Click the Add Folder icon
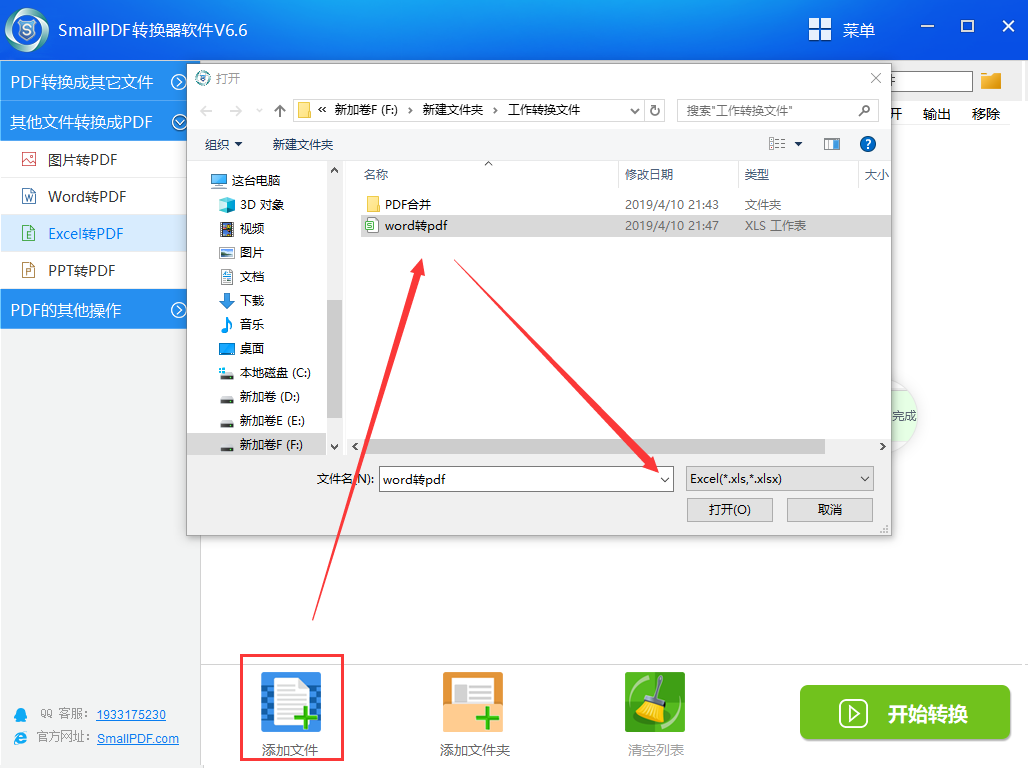 point(473,702)
